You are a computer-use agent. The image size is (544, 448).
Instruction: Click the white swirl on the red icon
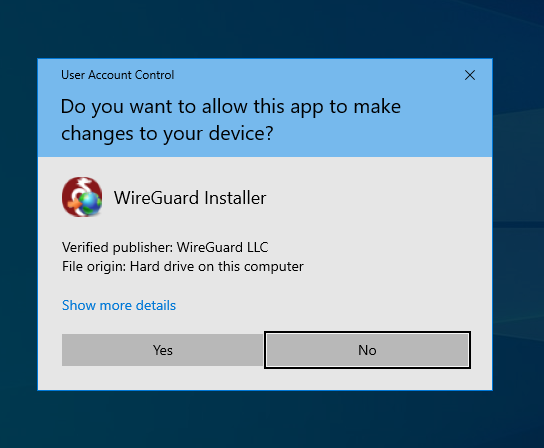pos(82,187)
